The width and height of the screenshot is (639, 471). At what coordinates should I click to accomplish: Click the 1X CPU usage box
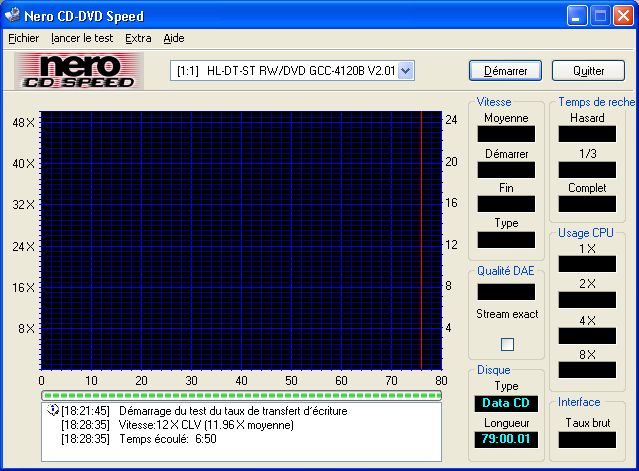point(587,264)
